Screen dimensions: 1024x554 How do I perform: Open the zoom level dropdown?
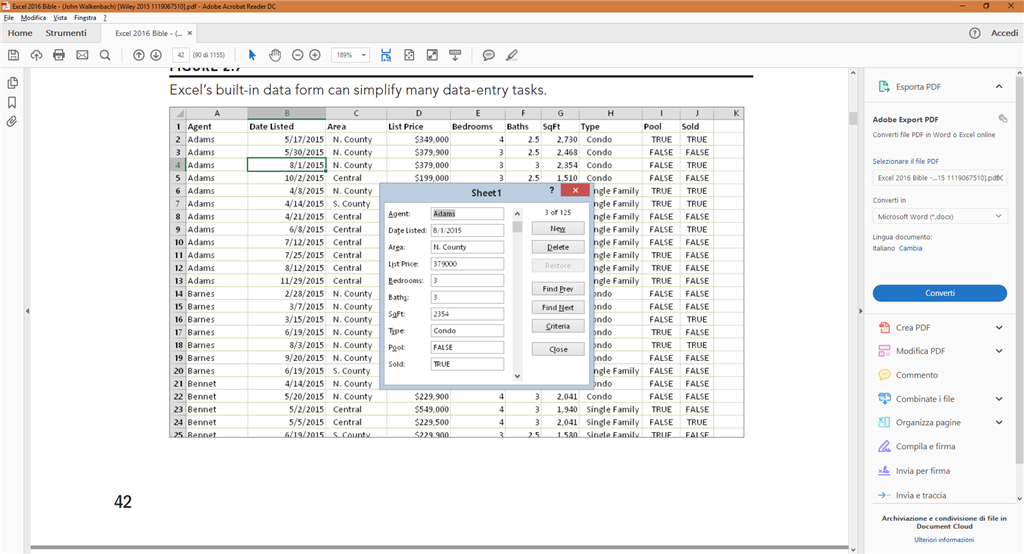pos(364,56)
